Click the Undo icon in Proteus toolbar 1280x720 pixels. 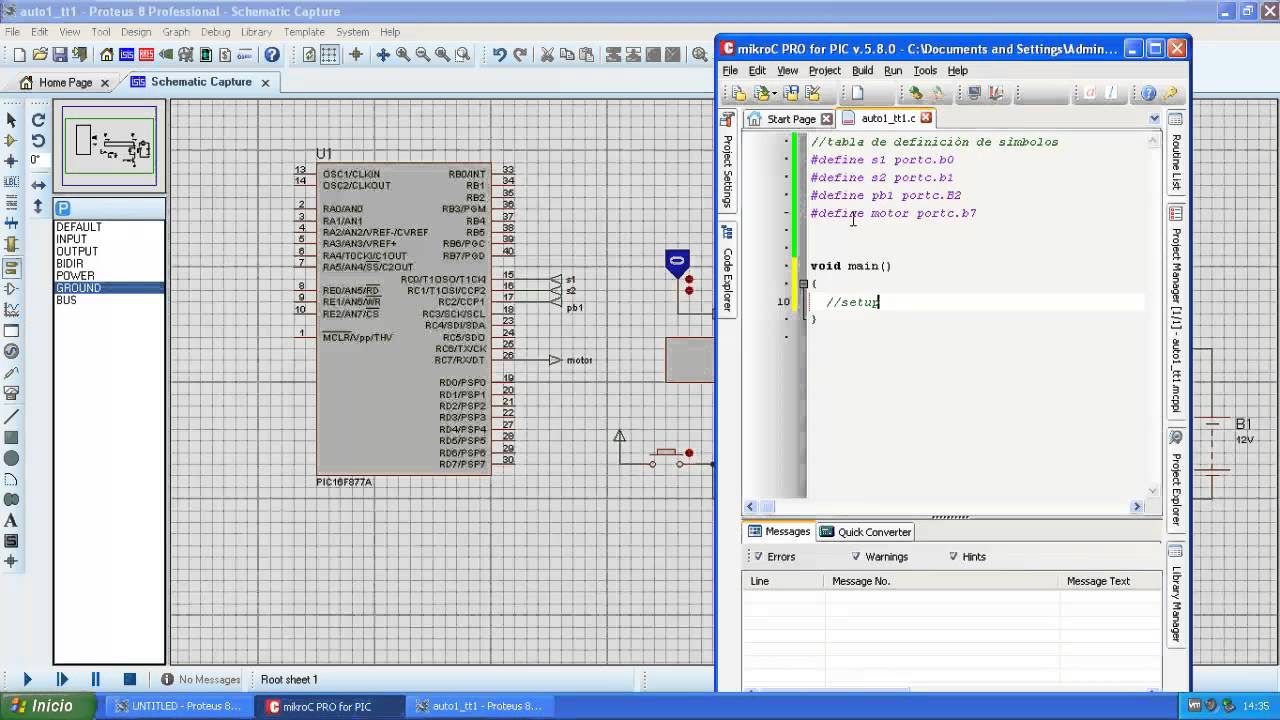pyautogui.click(x=499, y=55)
